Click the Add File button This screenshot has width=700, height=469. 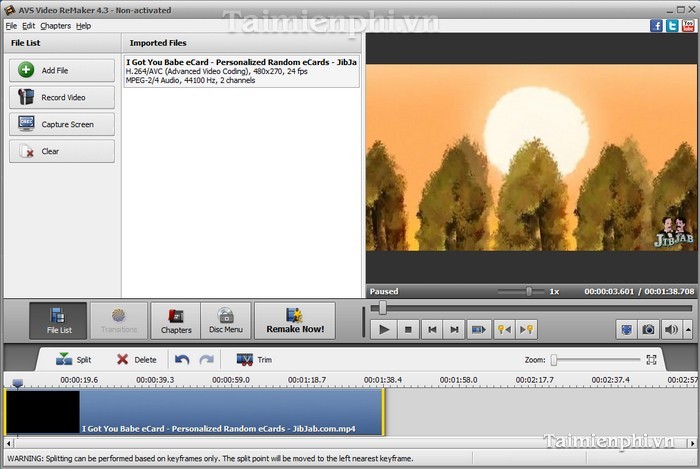[x=62, y=71]
